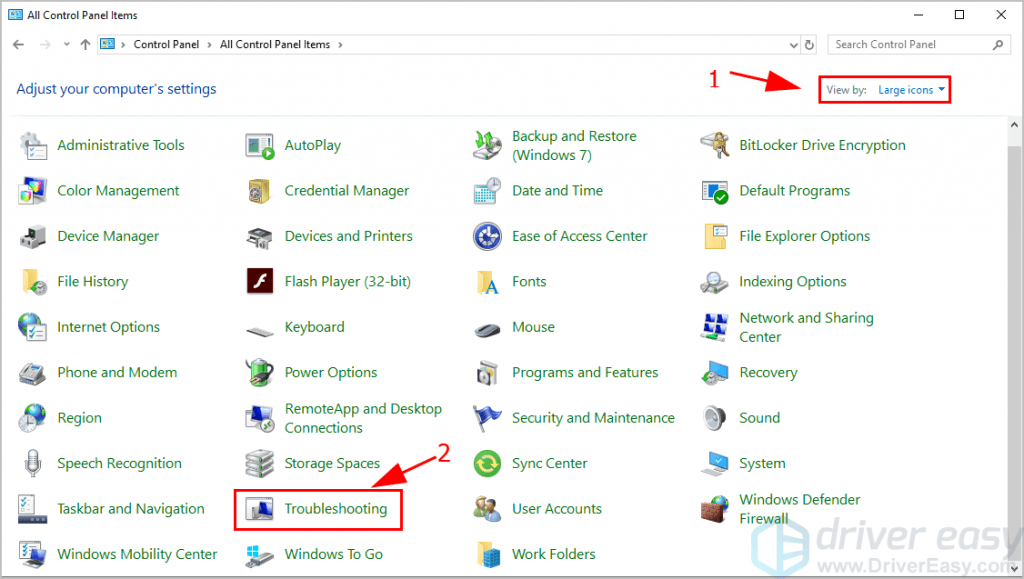Click the Storage Spaces icon

click(x=260, y=464)
